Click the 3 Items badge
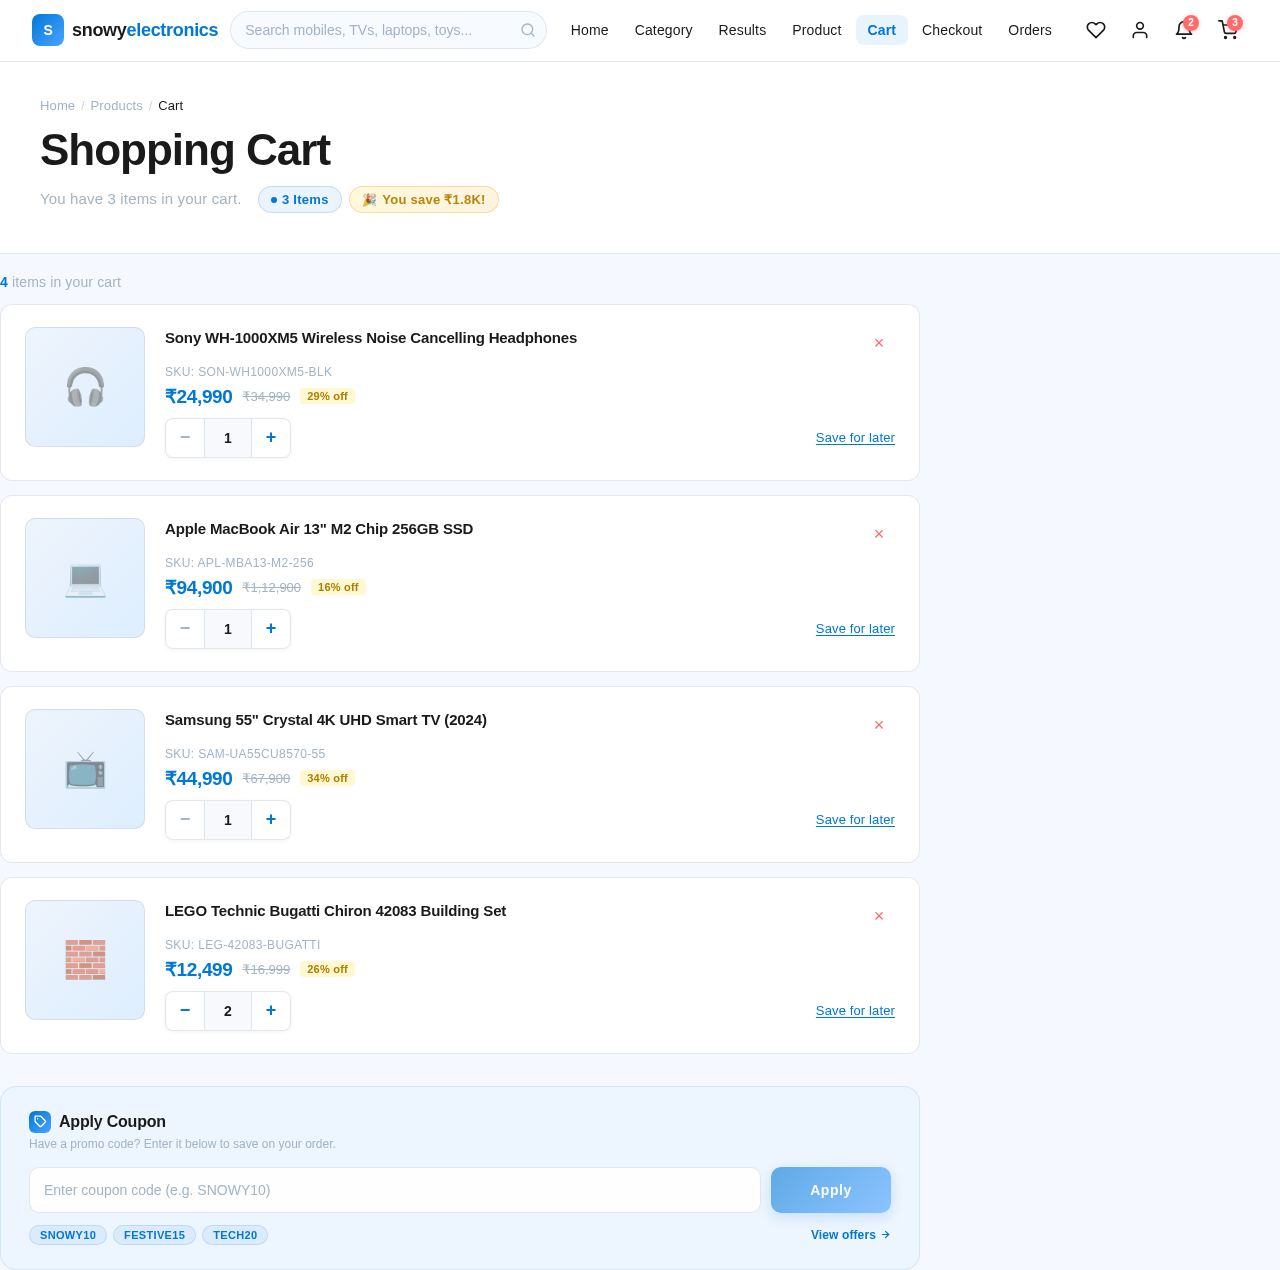Screen dimensions: 1280x1270 pyautogui.click(x=300, y=200)
